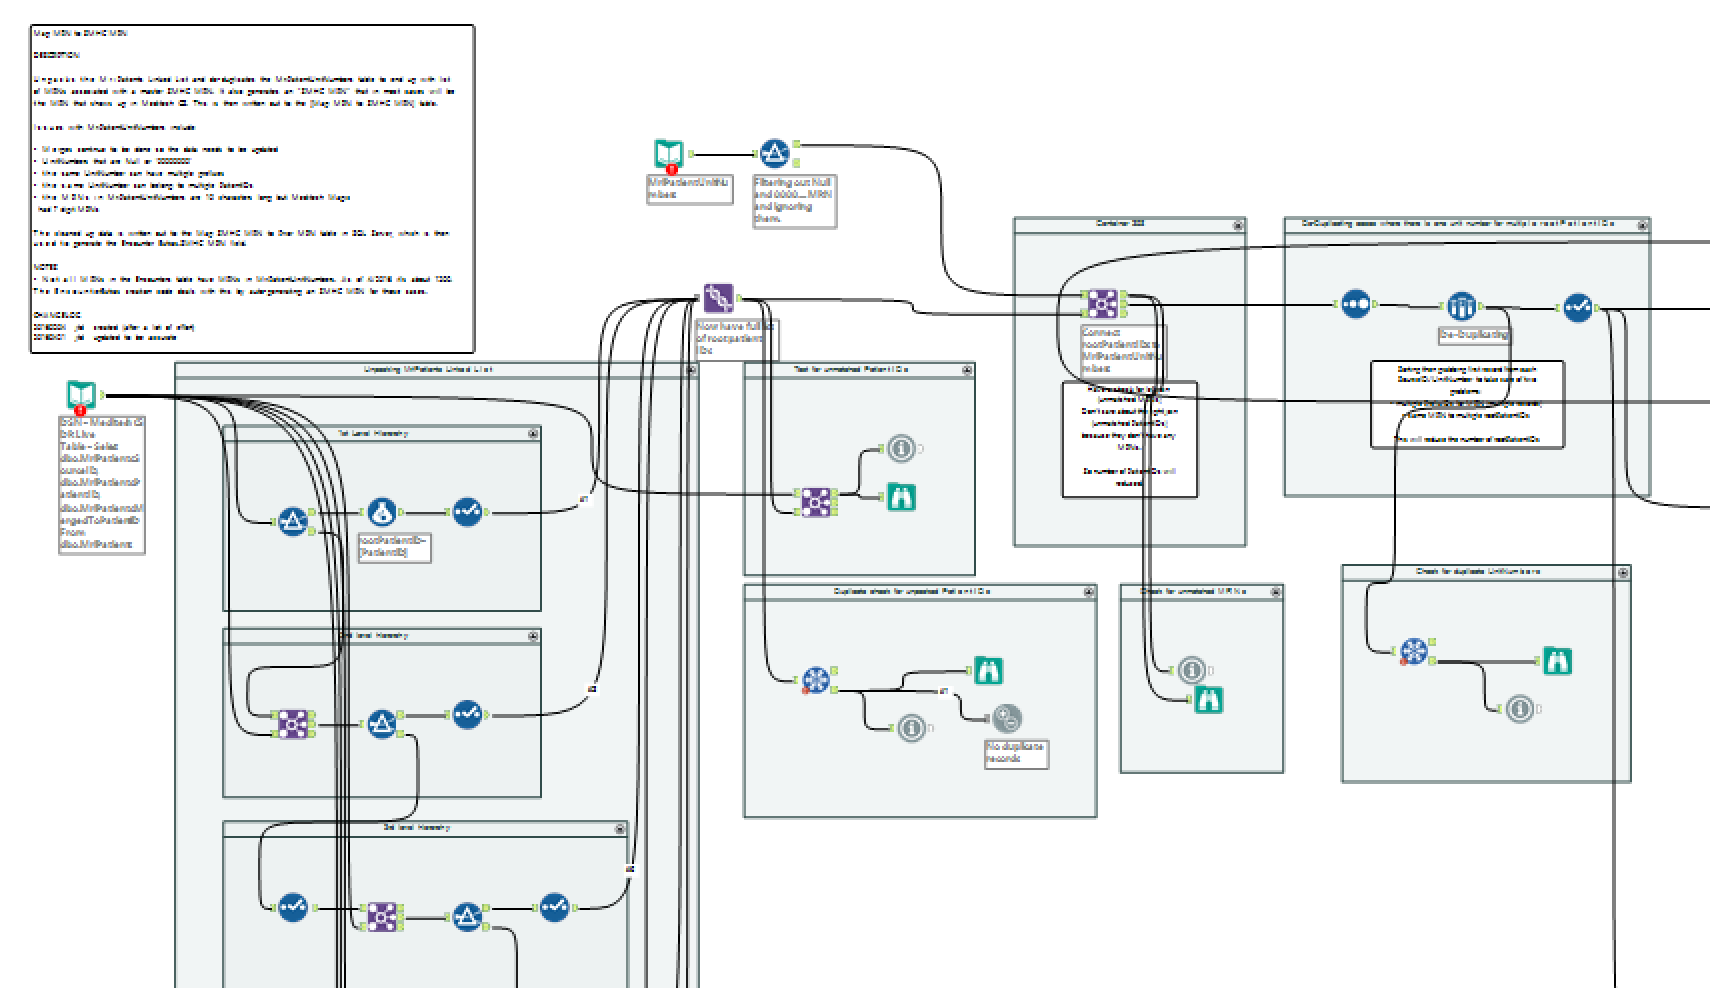The height and width of the screenshot is (988, 1710).
Task: Collapse the 3rd Level Hierarchy container
Action: (x=620, y=829)
